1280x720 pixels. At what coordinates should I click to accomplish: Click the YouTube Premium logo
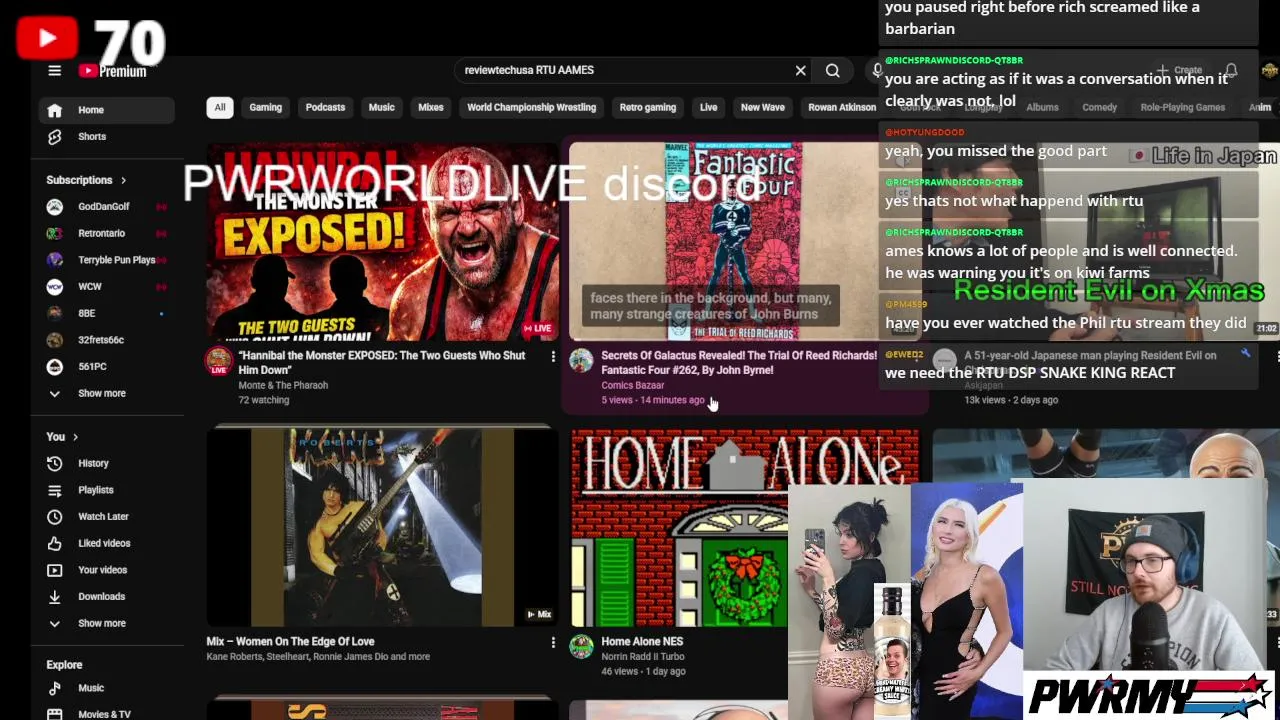(113, 70)
